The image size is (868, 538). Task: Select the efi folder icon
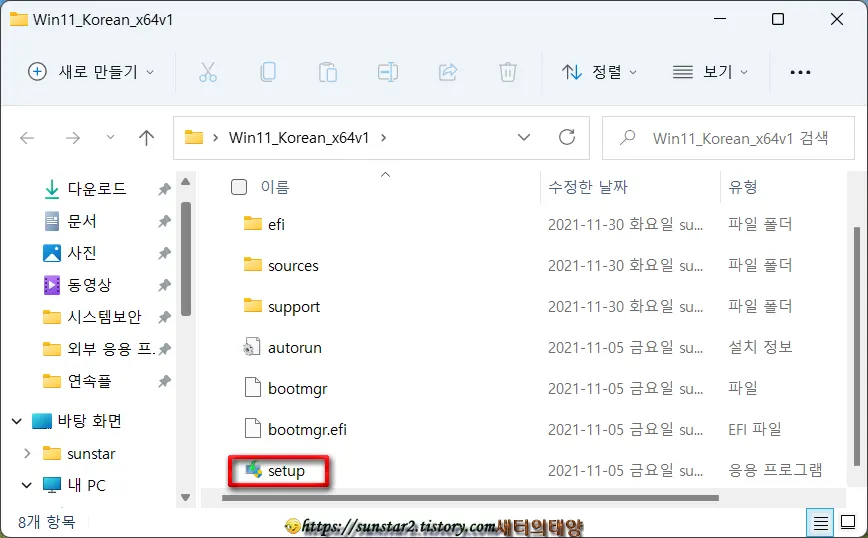pos(252,224)
